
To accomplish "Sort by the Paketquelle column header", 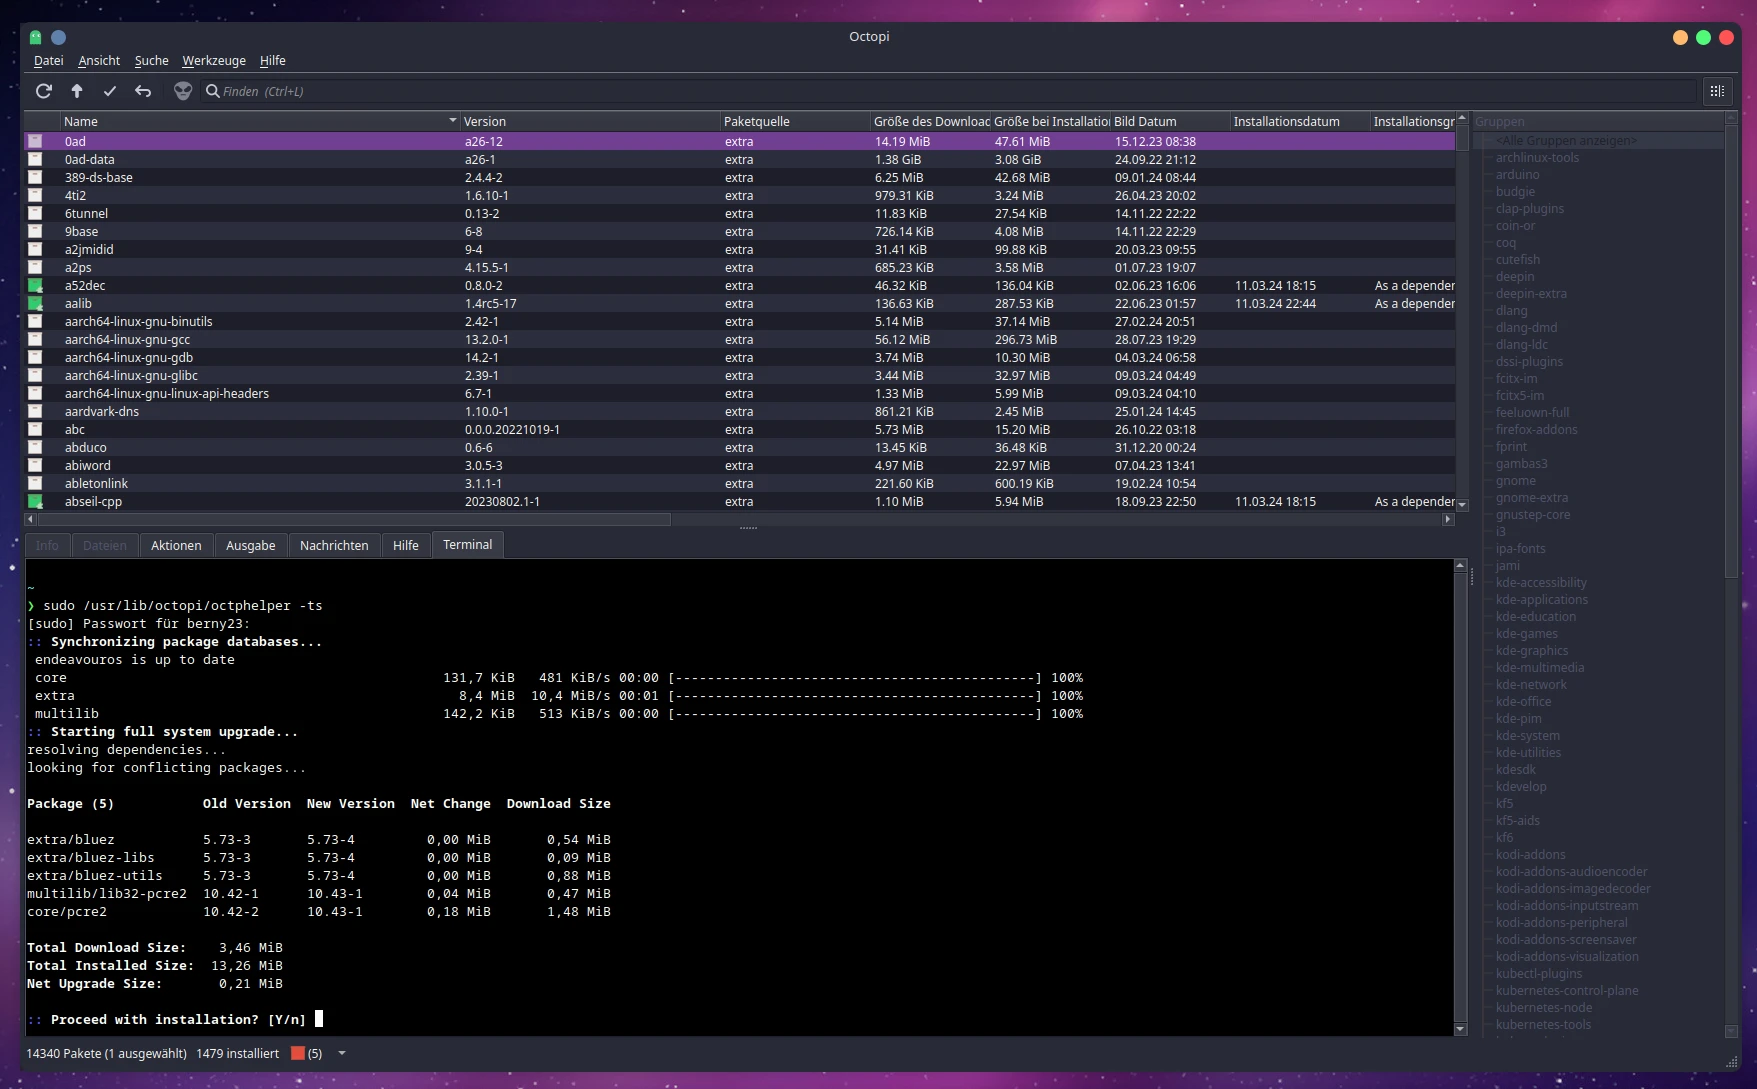I will (795, 122).
